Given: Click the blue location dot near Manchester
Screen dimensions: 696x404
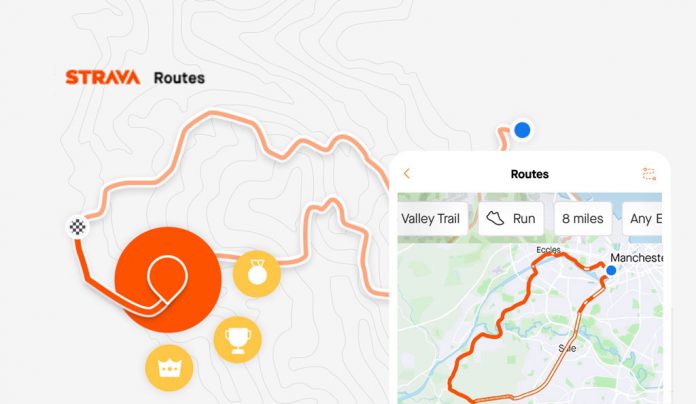Looking at the screenshot, I should coord(611,270).
